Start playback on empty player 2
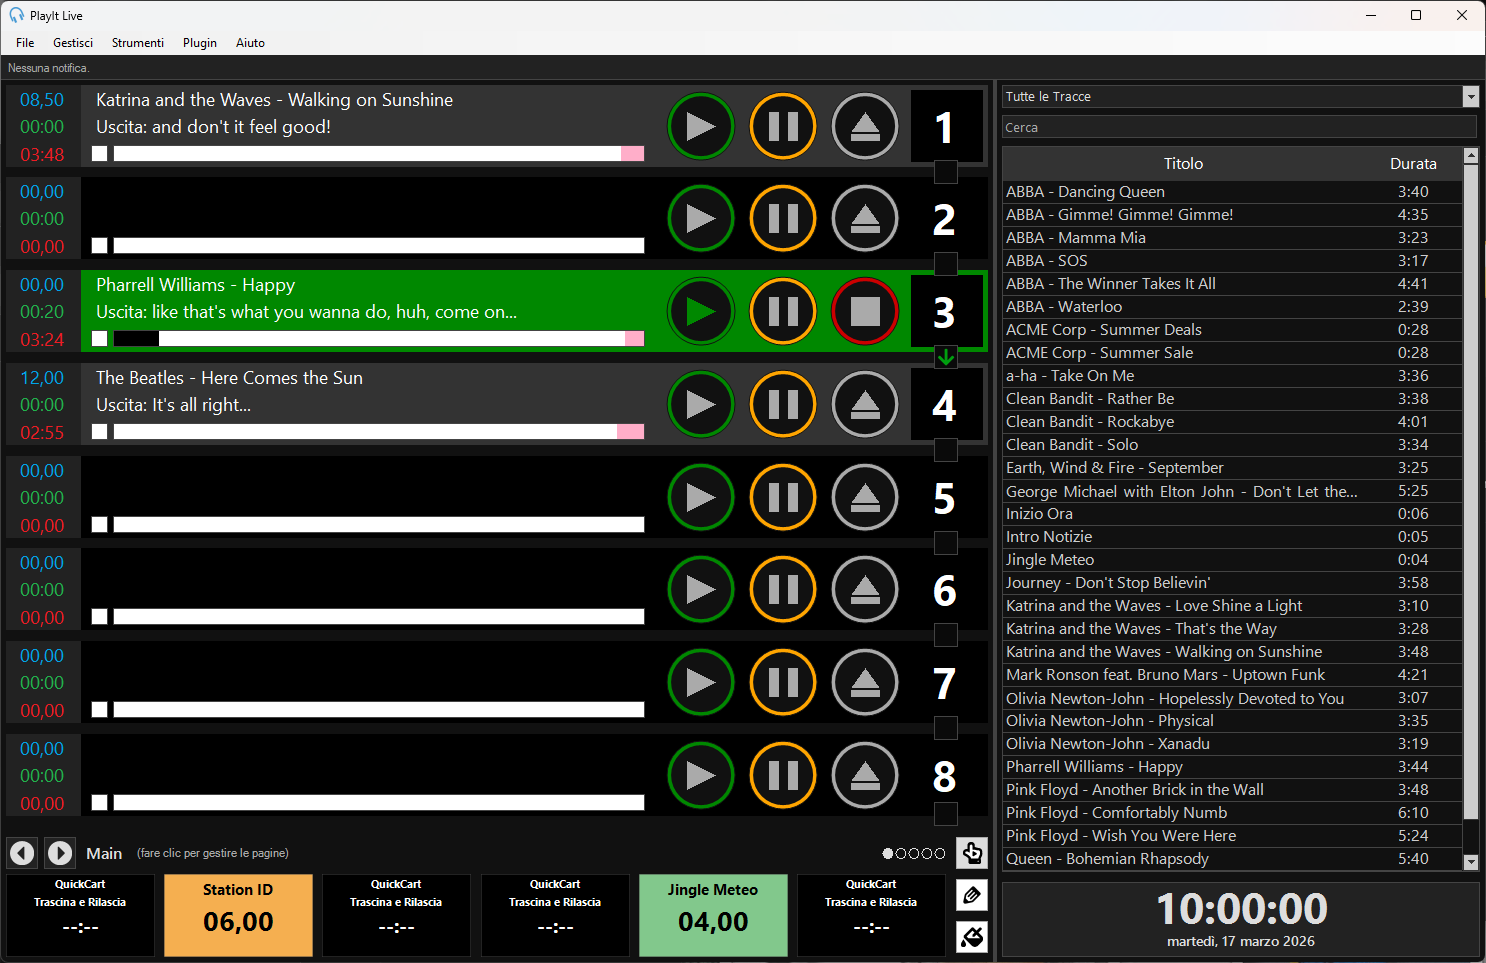The width and height of the screenshot is (1486, 963). click(x=700, y=219)
